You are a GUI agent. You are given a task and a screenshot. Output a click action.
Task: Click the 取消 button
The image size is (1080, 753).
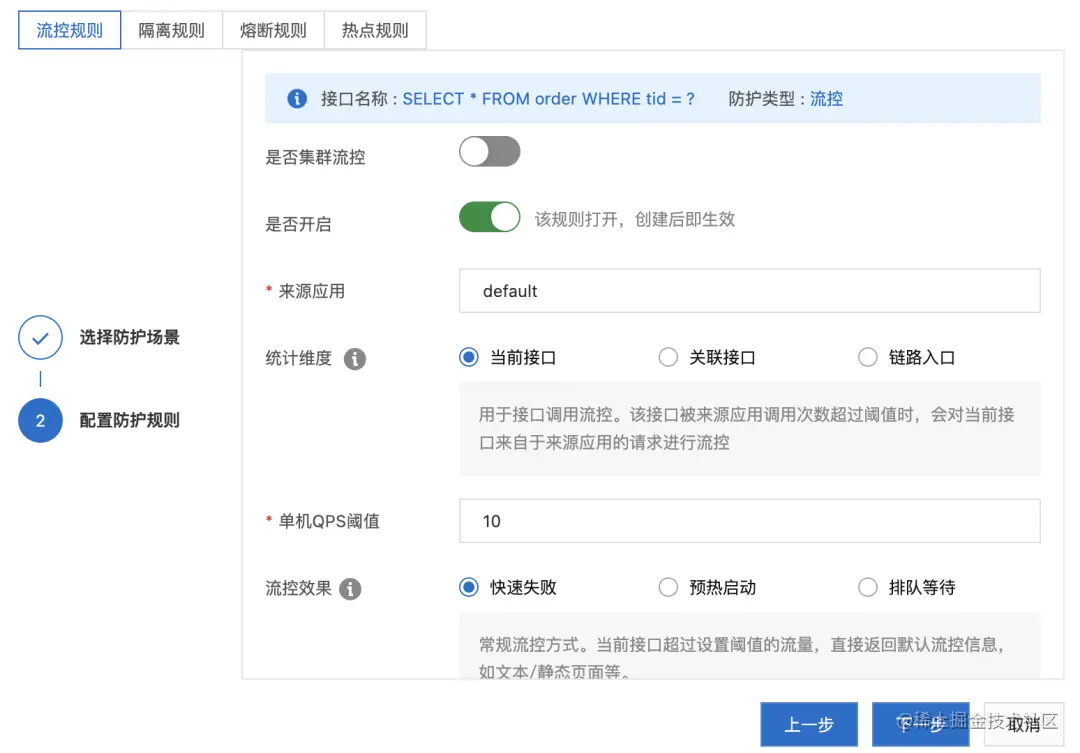pos(1024,724)
